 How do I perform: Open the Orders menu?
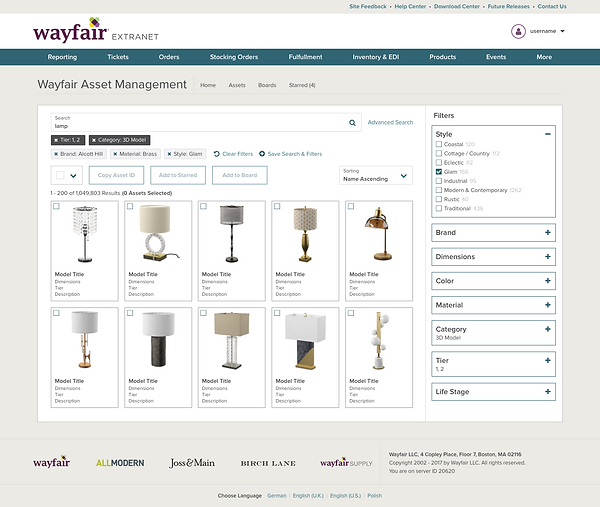(169, 57)
